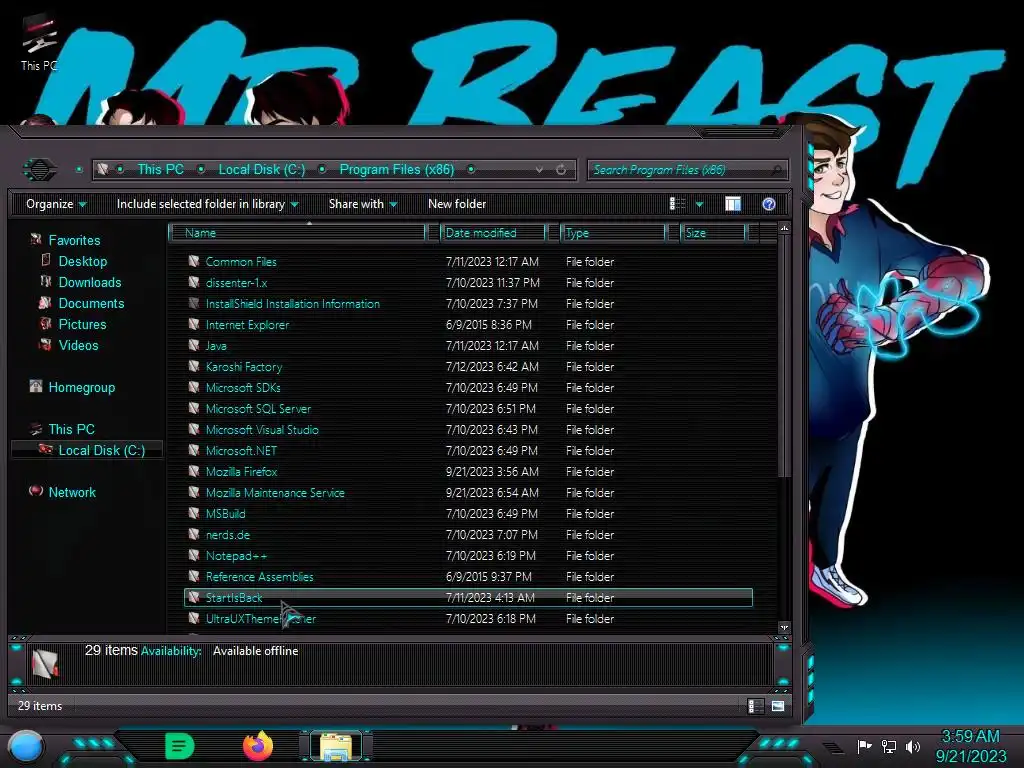Open the green notes app on taskbar
Viewport: 1024px width, 768px height.
point(180,746)
